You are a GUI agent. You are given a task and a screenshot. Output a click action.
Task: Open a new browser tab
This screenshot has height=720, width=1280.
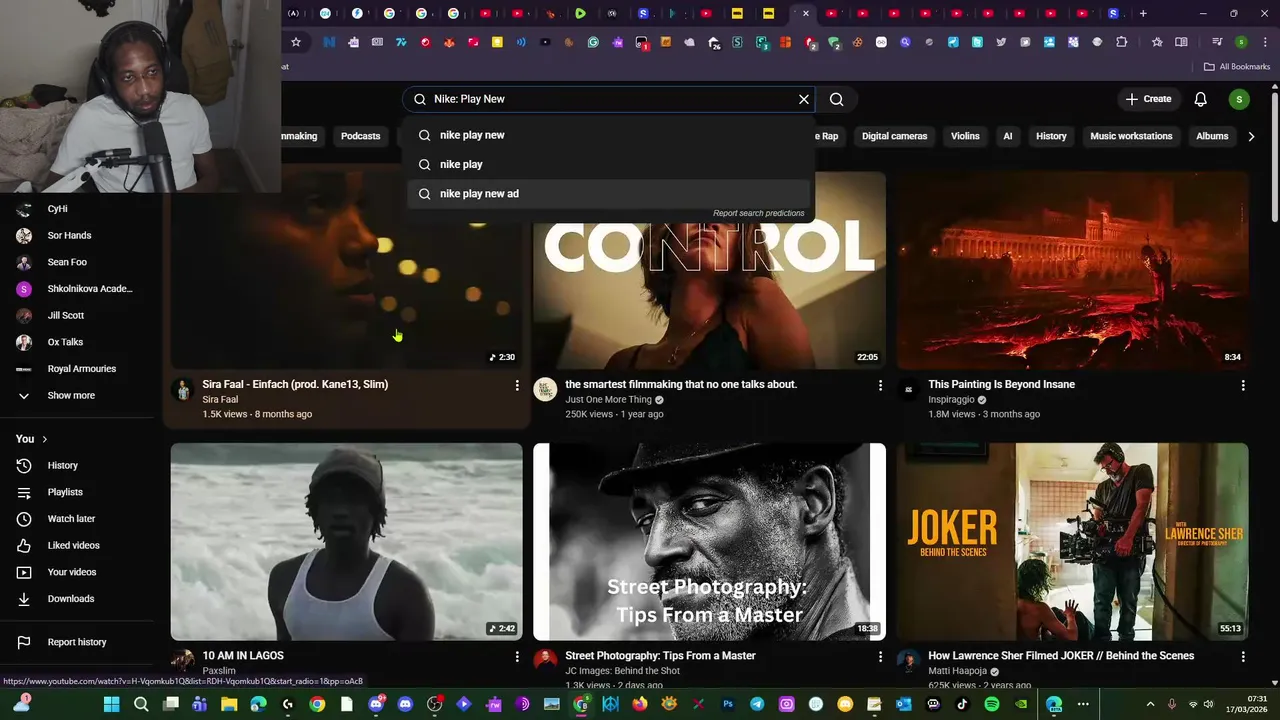tap(1143, 14)
